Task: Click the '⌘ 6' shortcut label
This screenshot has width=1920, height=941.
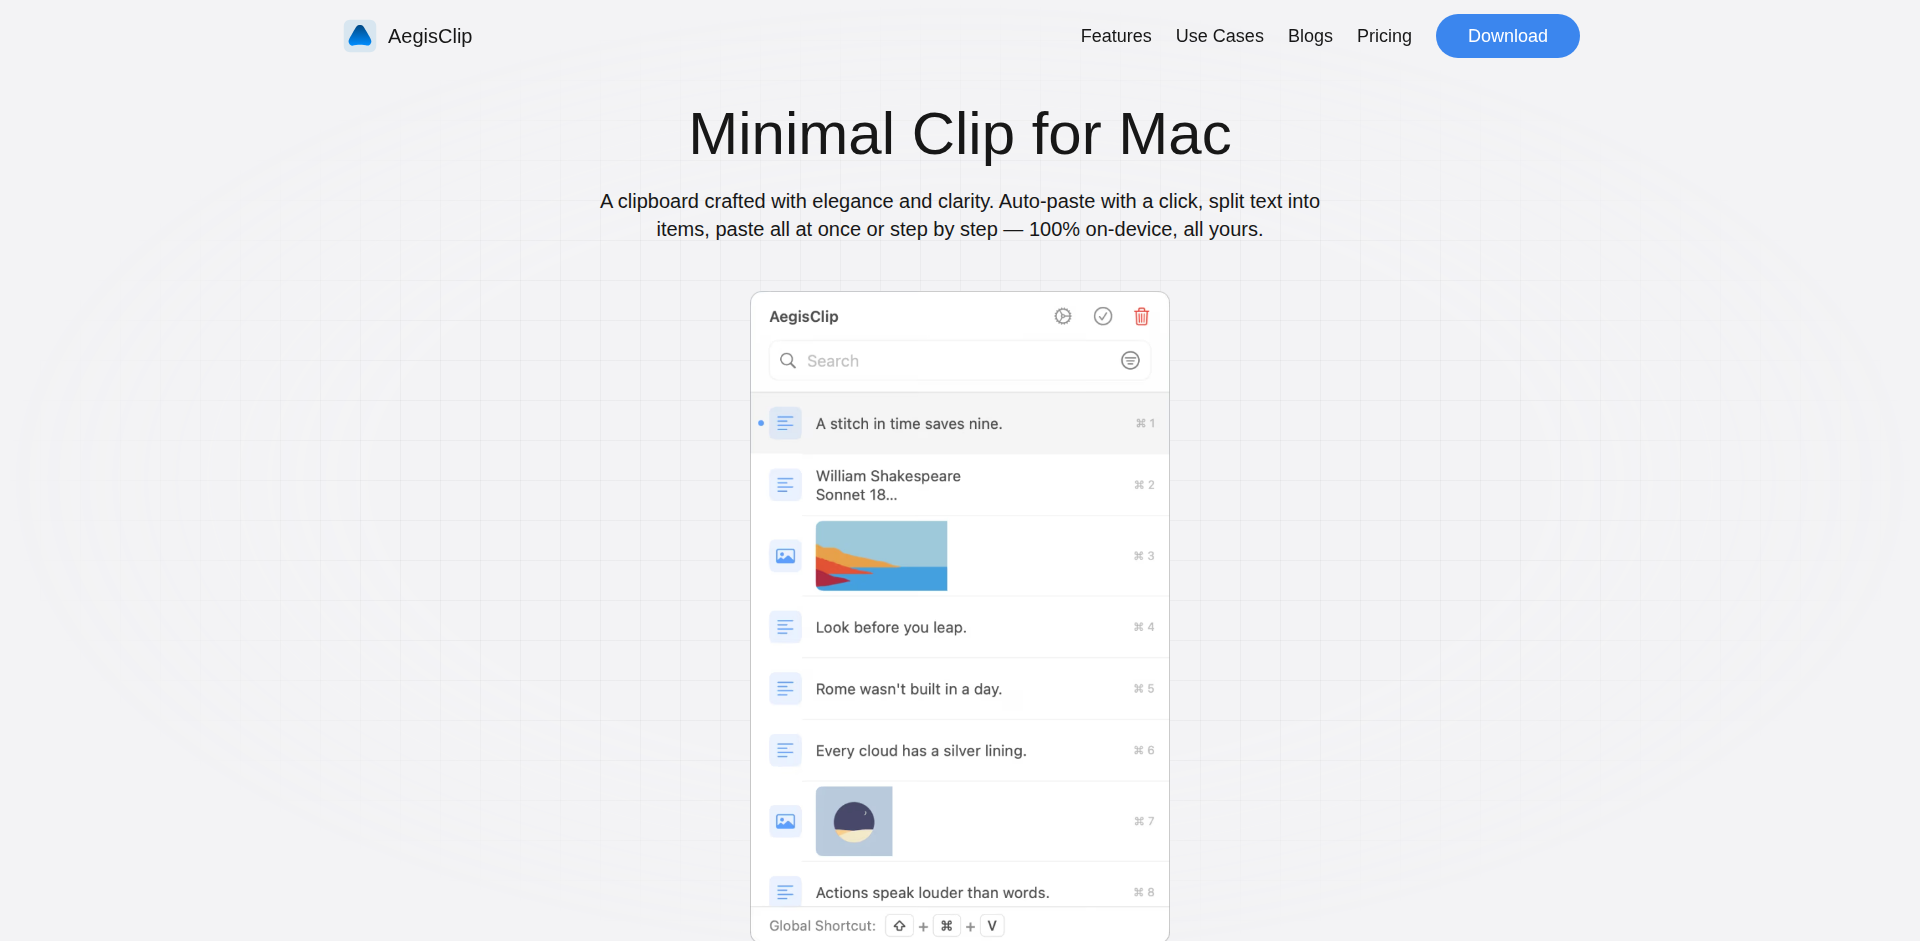Action: click(1144, 751)
